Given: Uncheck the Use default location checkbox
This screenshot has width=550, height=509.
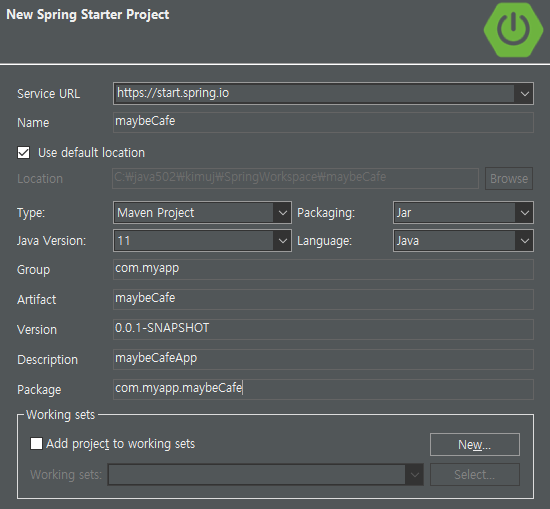Looking at the screenshot, I should (x=24, y=153).
